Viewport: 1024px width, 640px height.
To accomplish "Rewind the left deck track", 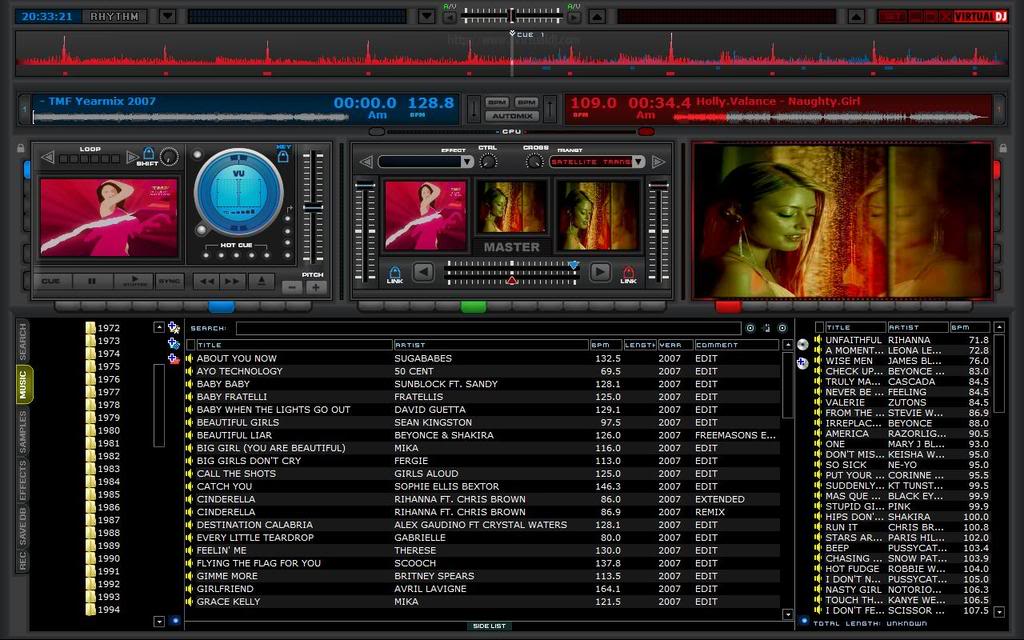I will [x=207, y=281].
